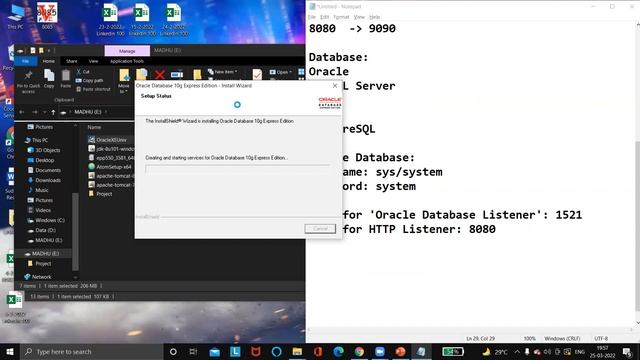
Task: Select This PC in navigation pane
Action: coord(40,140)
